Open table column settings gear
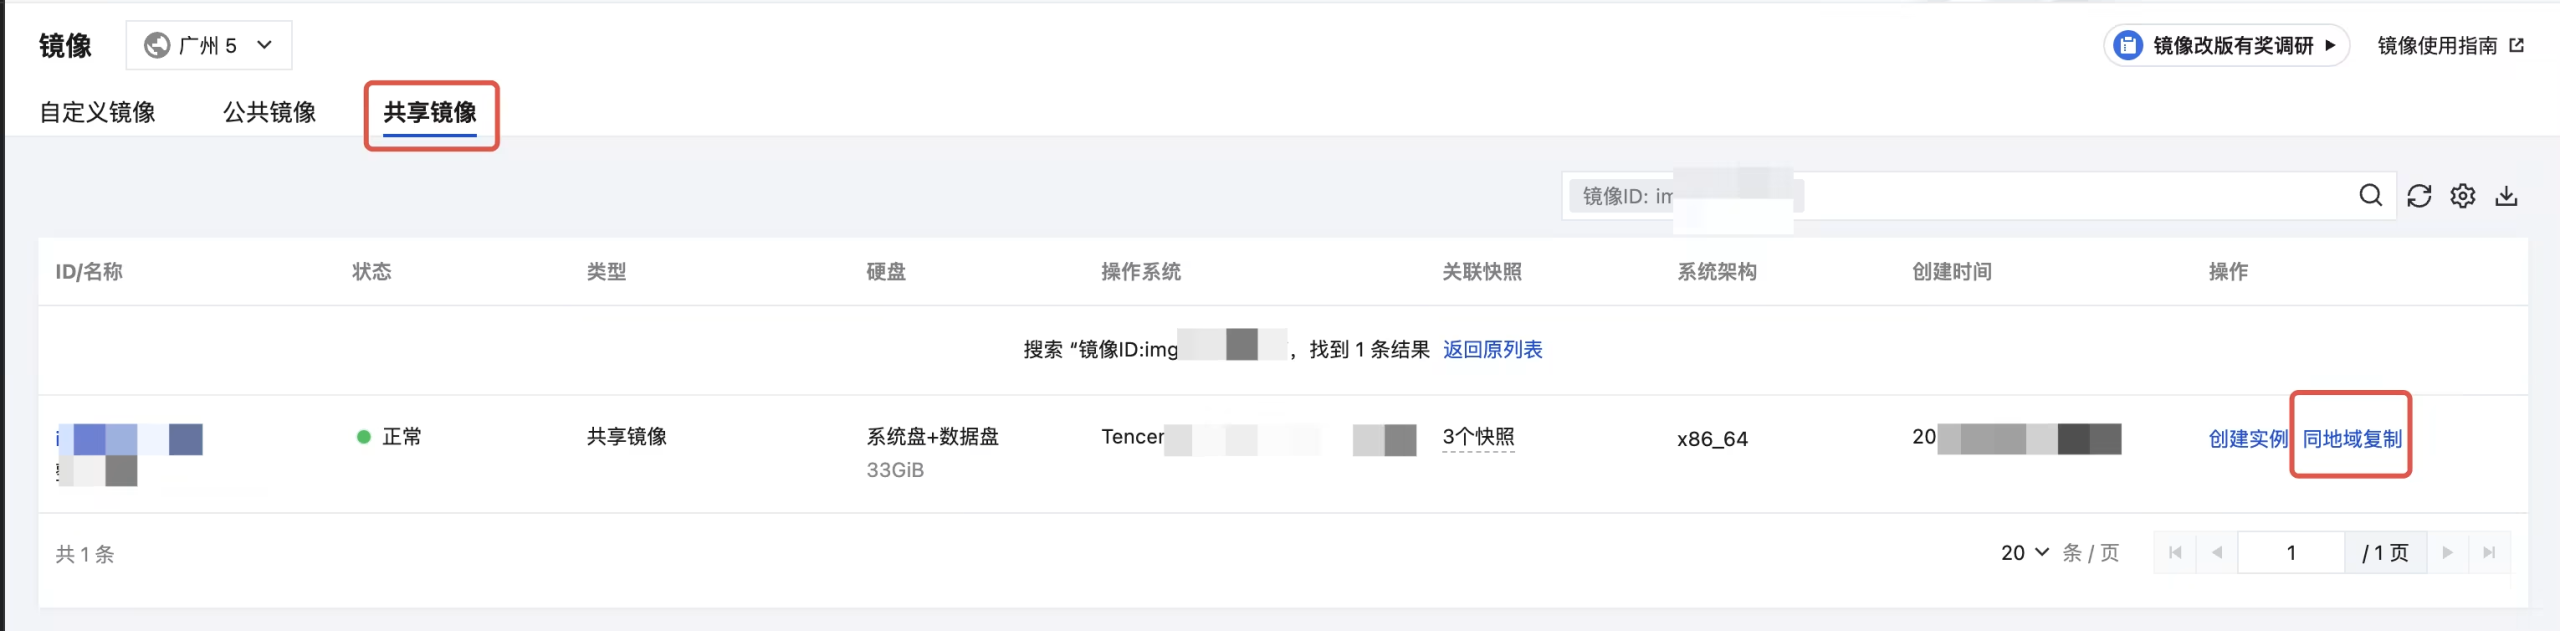 point(2462,196)
